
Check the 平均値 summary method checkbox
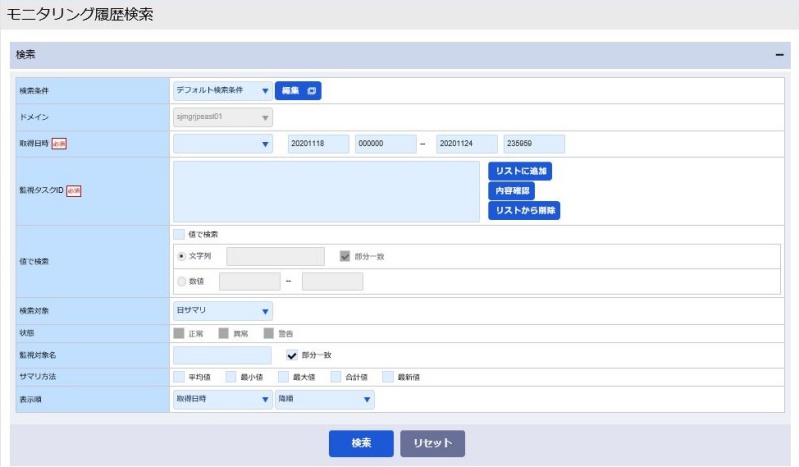coord(179,377)
